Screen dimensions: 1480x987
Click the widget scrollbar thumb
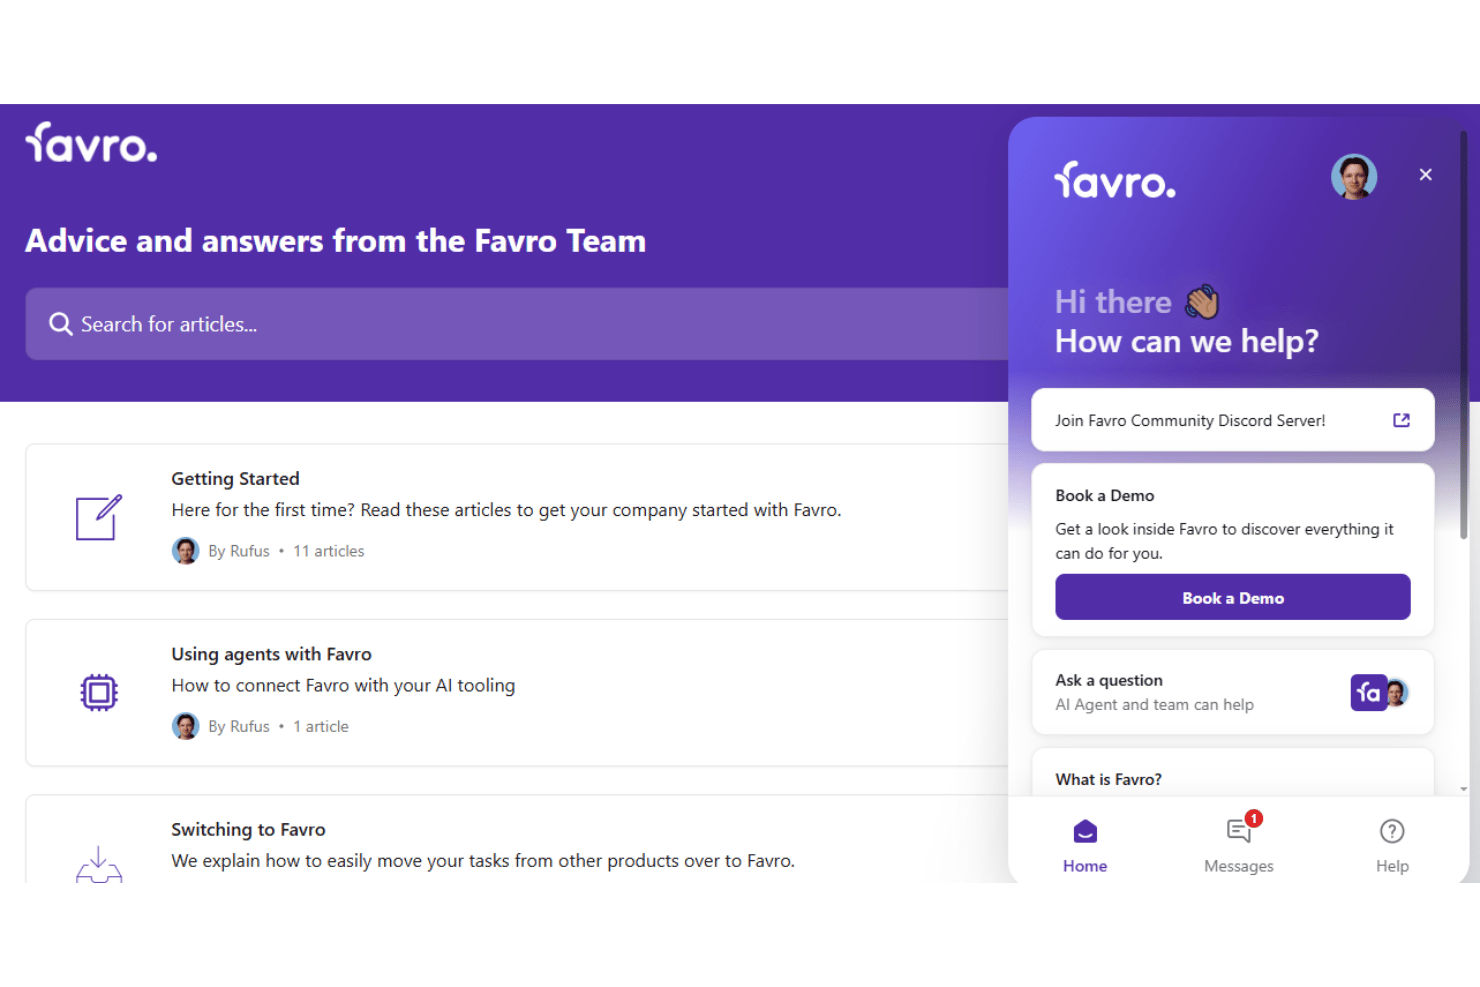tap(1464, 335)
